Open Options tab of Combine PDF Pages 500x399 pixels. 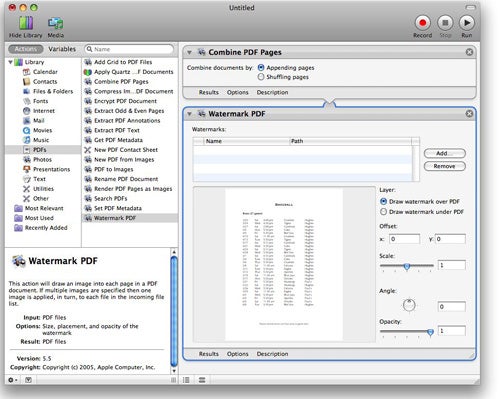pos(238,92)
